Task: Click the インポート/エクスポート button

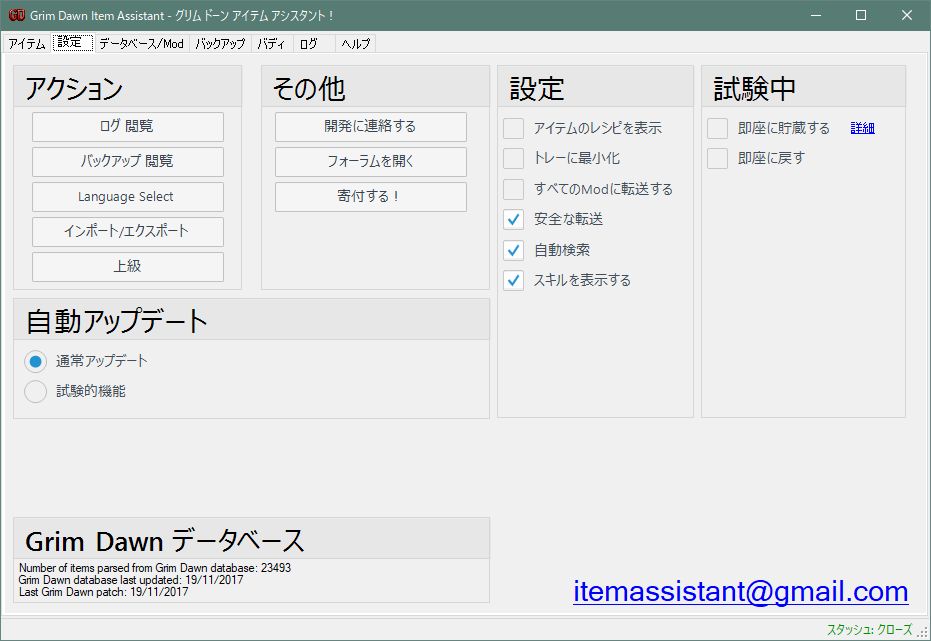Action: 128,231
